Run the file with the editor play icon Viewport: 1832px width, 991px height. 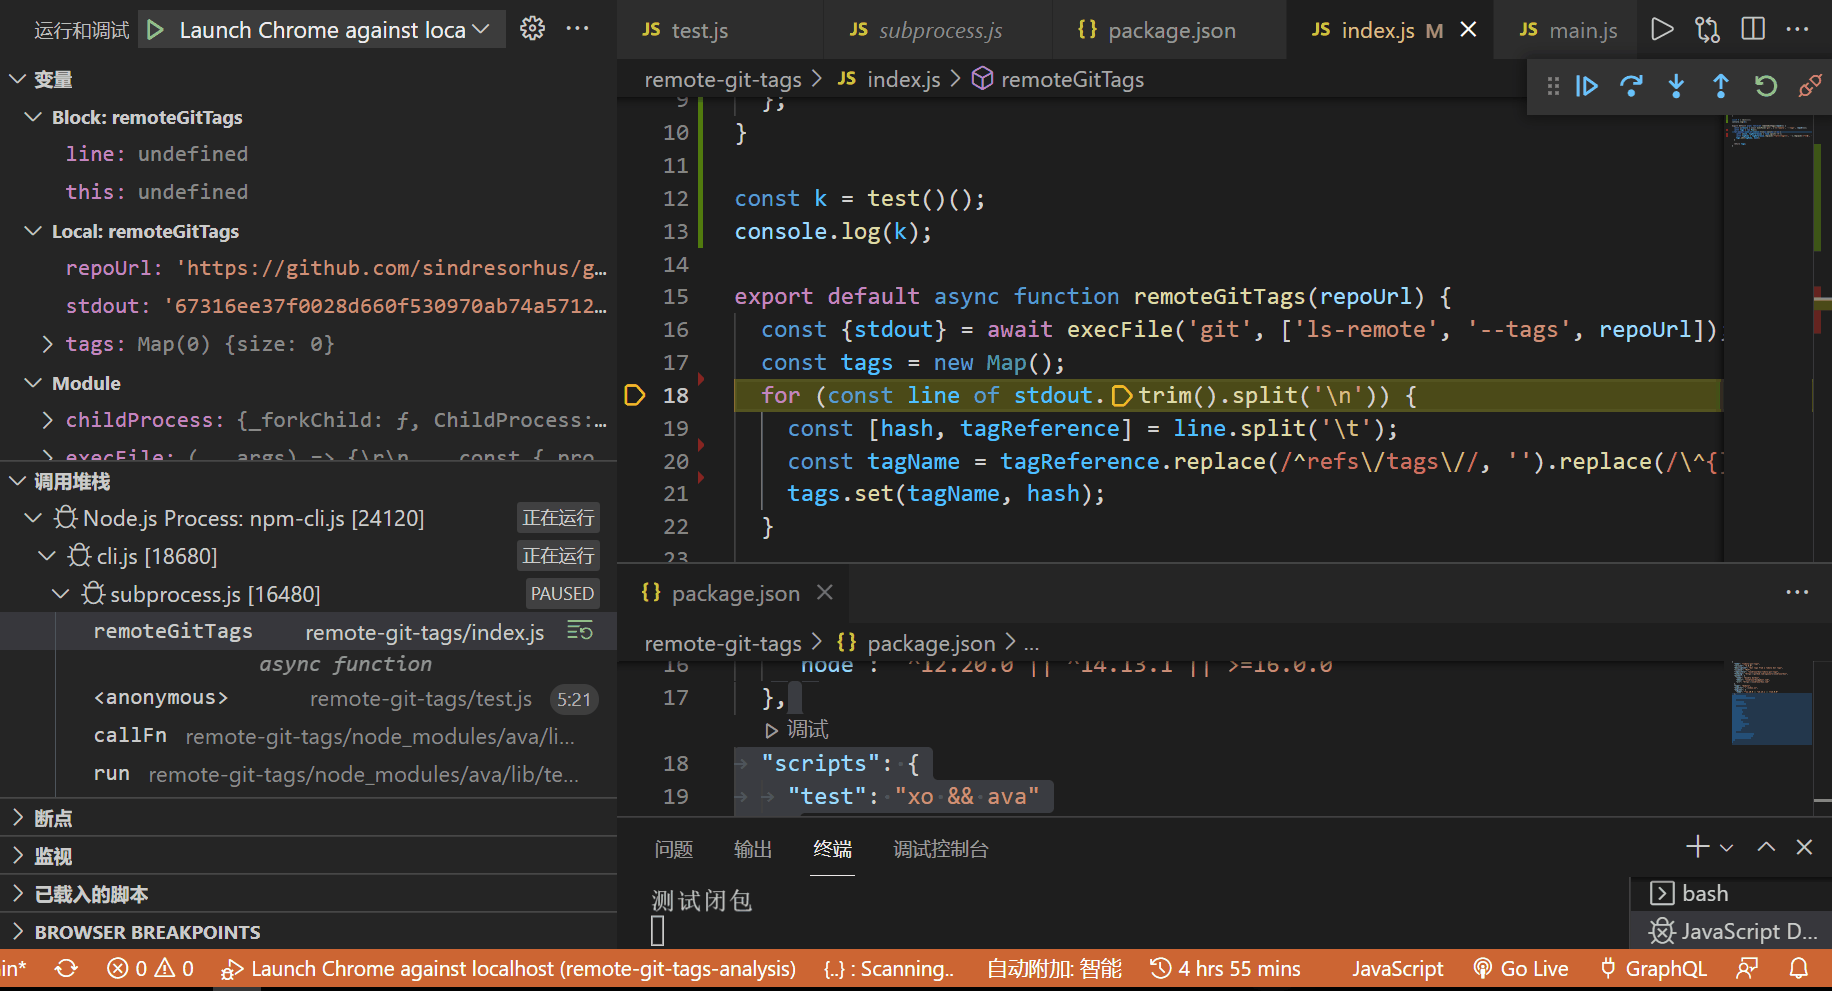click(x=1662, y=30)
